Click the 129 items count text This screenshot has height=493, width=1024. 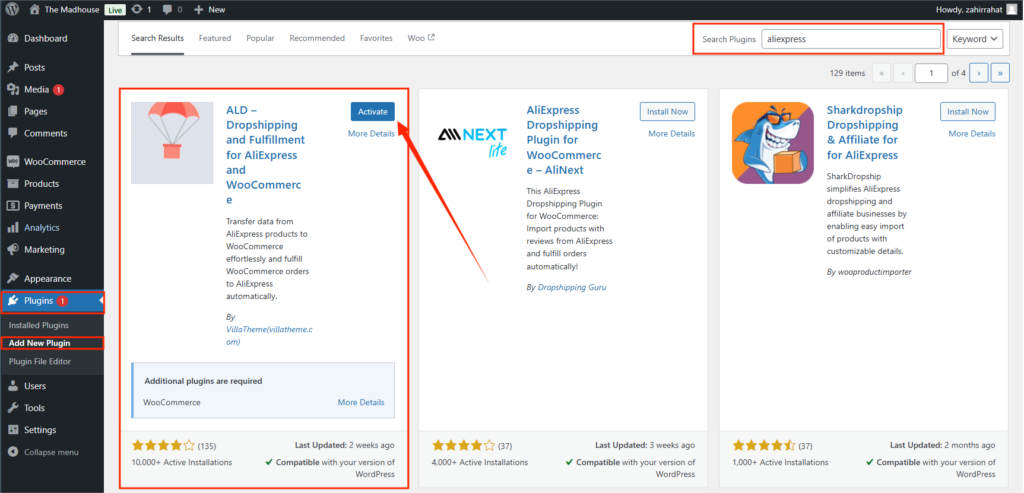pyautogui.click(x=846, y=73)
